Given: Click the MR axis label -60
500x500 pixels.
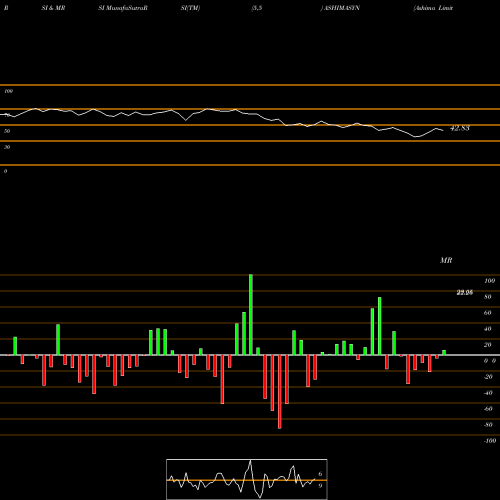Looking at the screenshot, I should [488, 409].
